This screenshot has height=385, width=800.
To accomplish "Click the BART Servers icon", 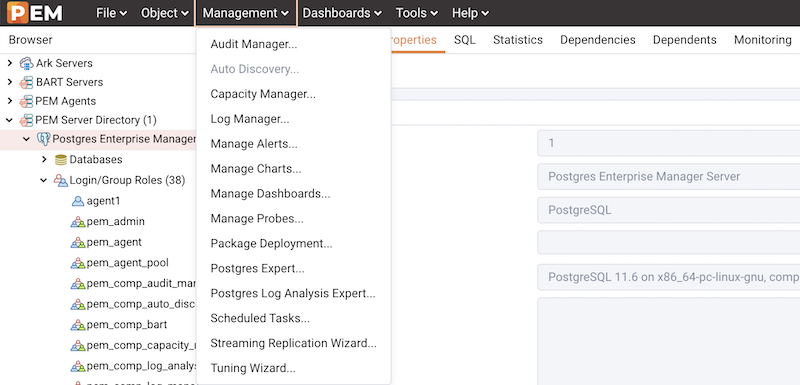I will click(27, 83).
